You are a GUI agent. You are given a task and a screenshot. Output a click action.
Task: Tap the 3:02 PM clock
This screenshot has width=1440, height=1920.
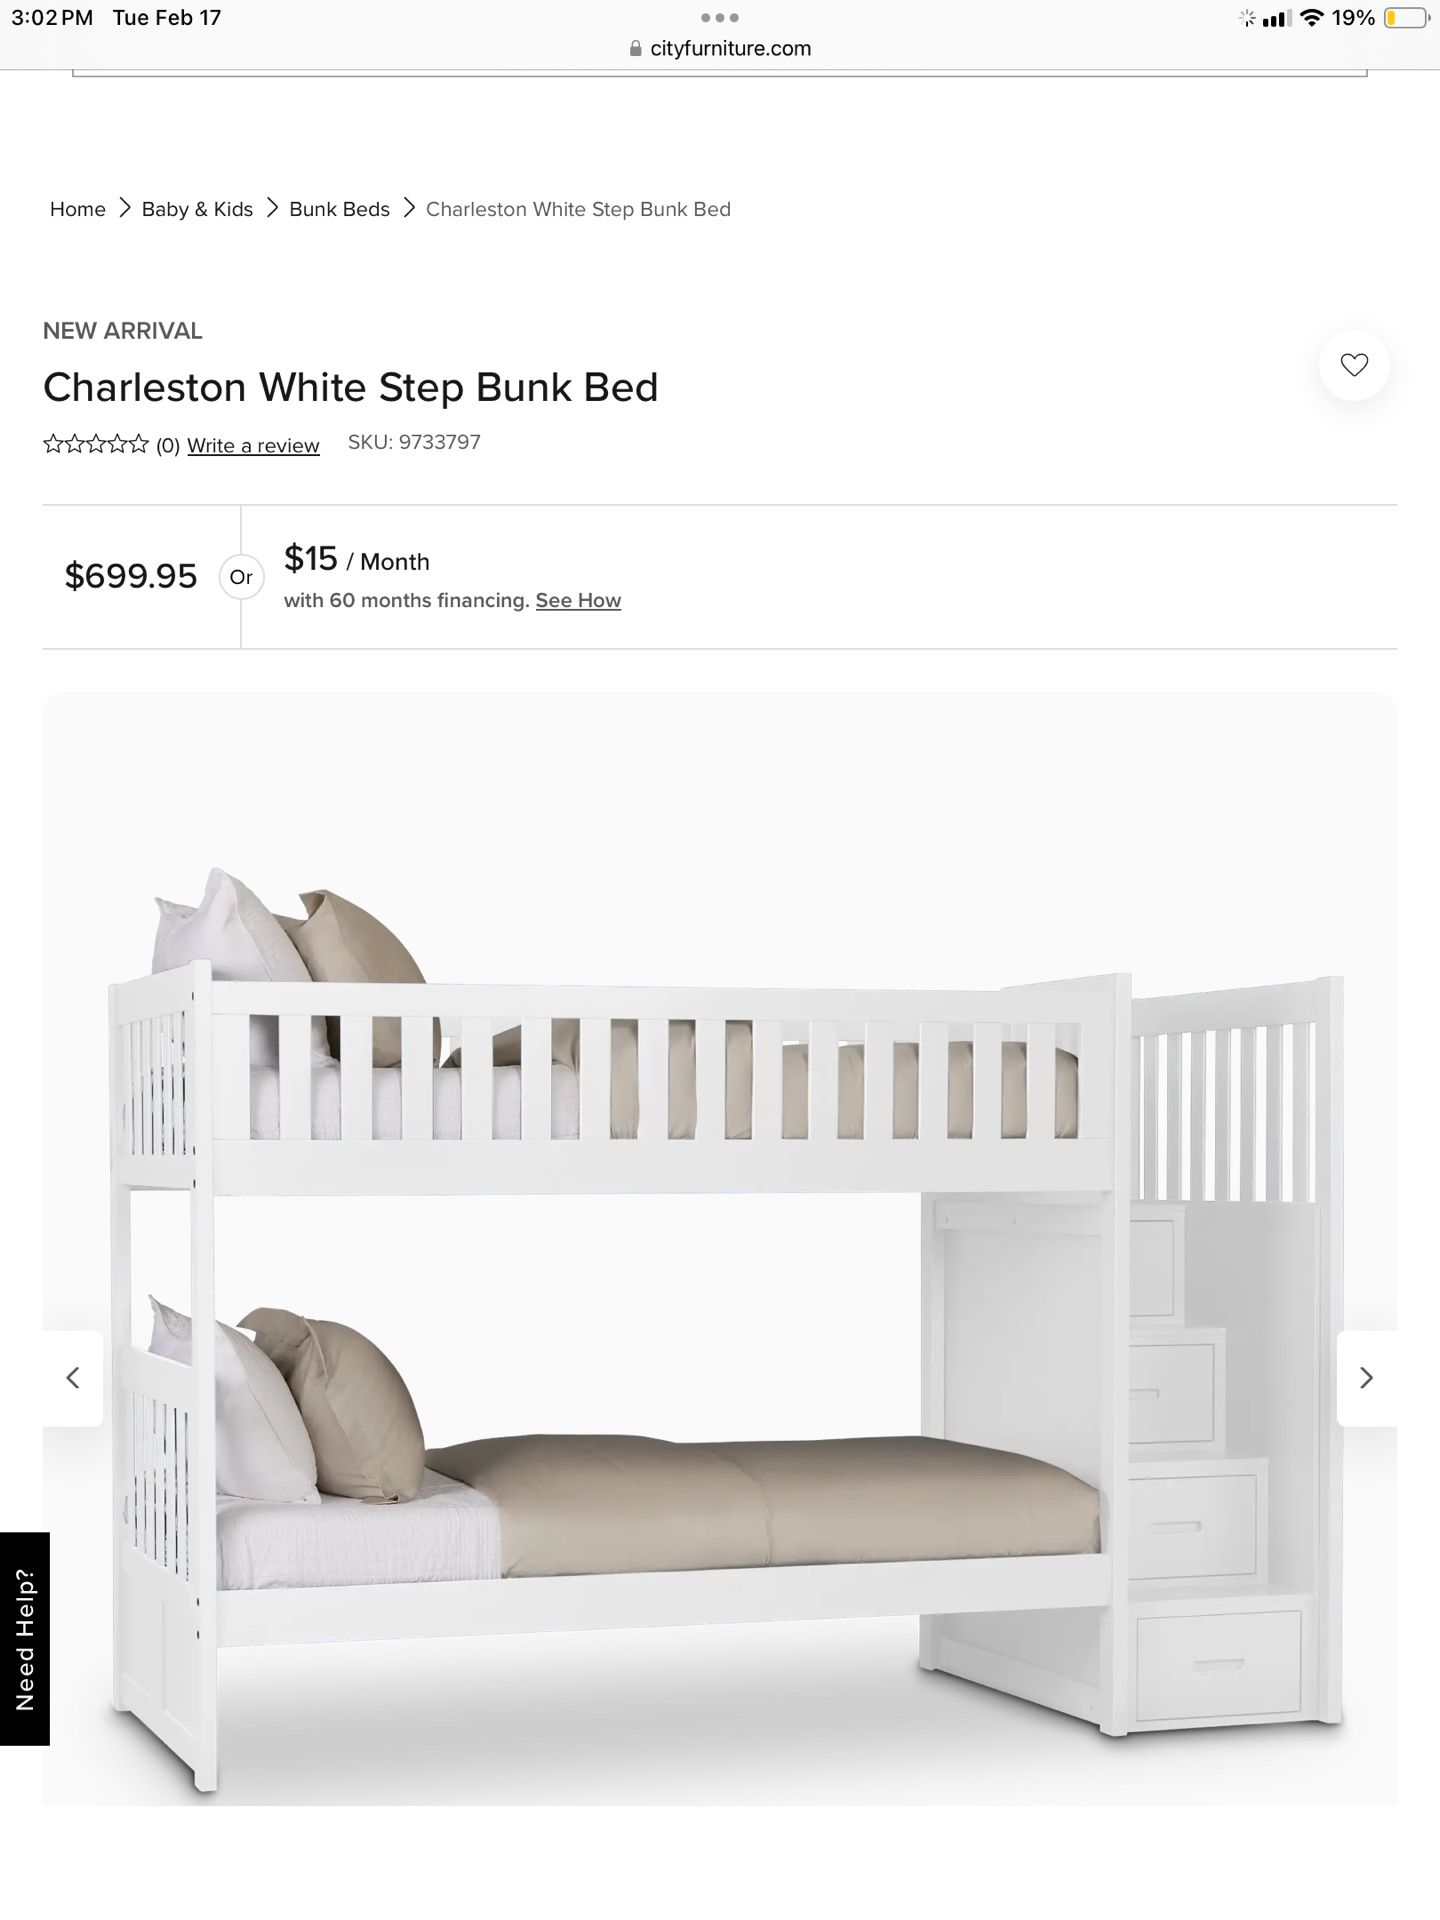click(52, 18)
